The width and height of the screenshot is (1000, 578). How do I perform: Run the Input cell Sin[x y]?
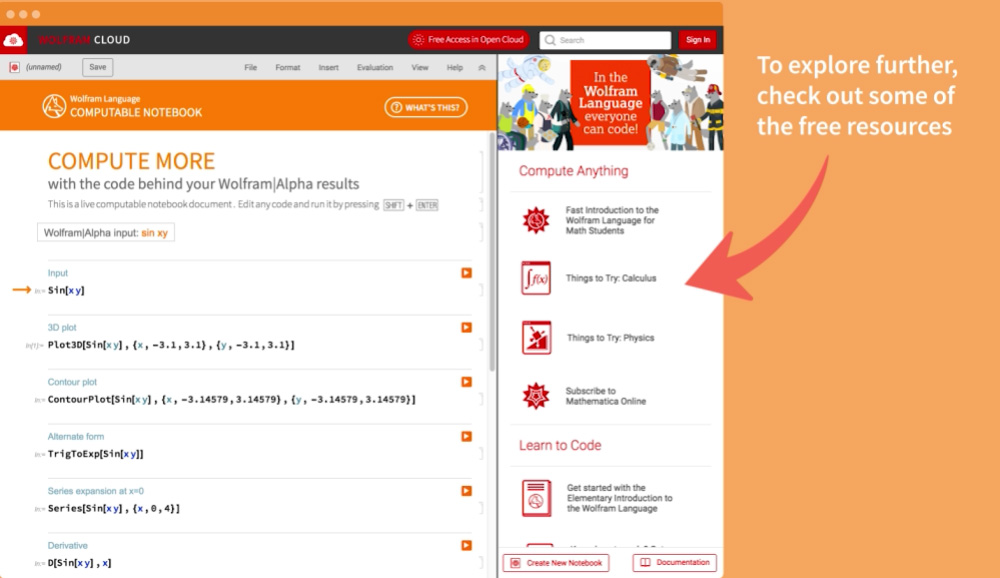(466, 273)
